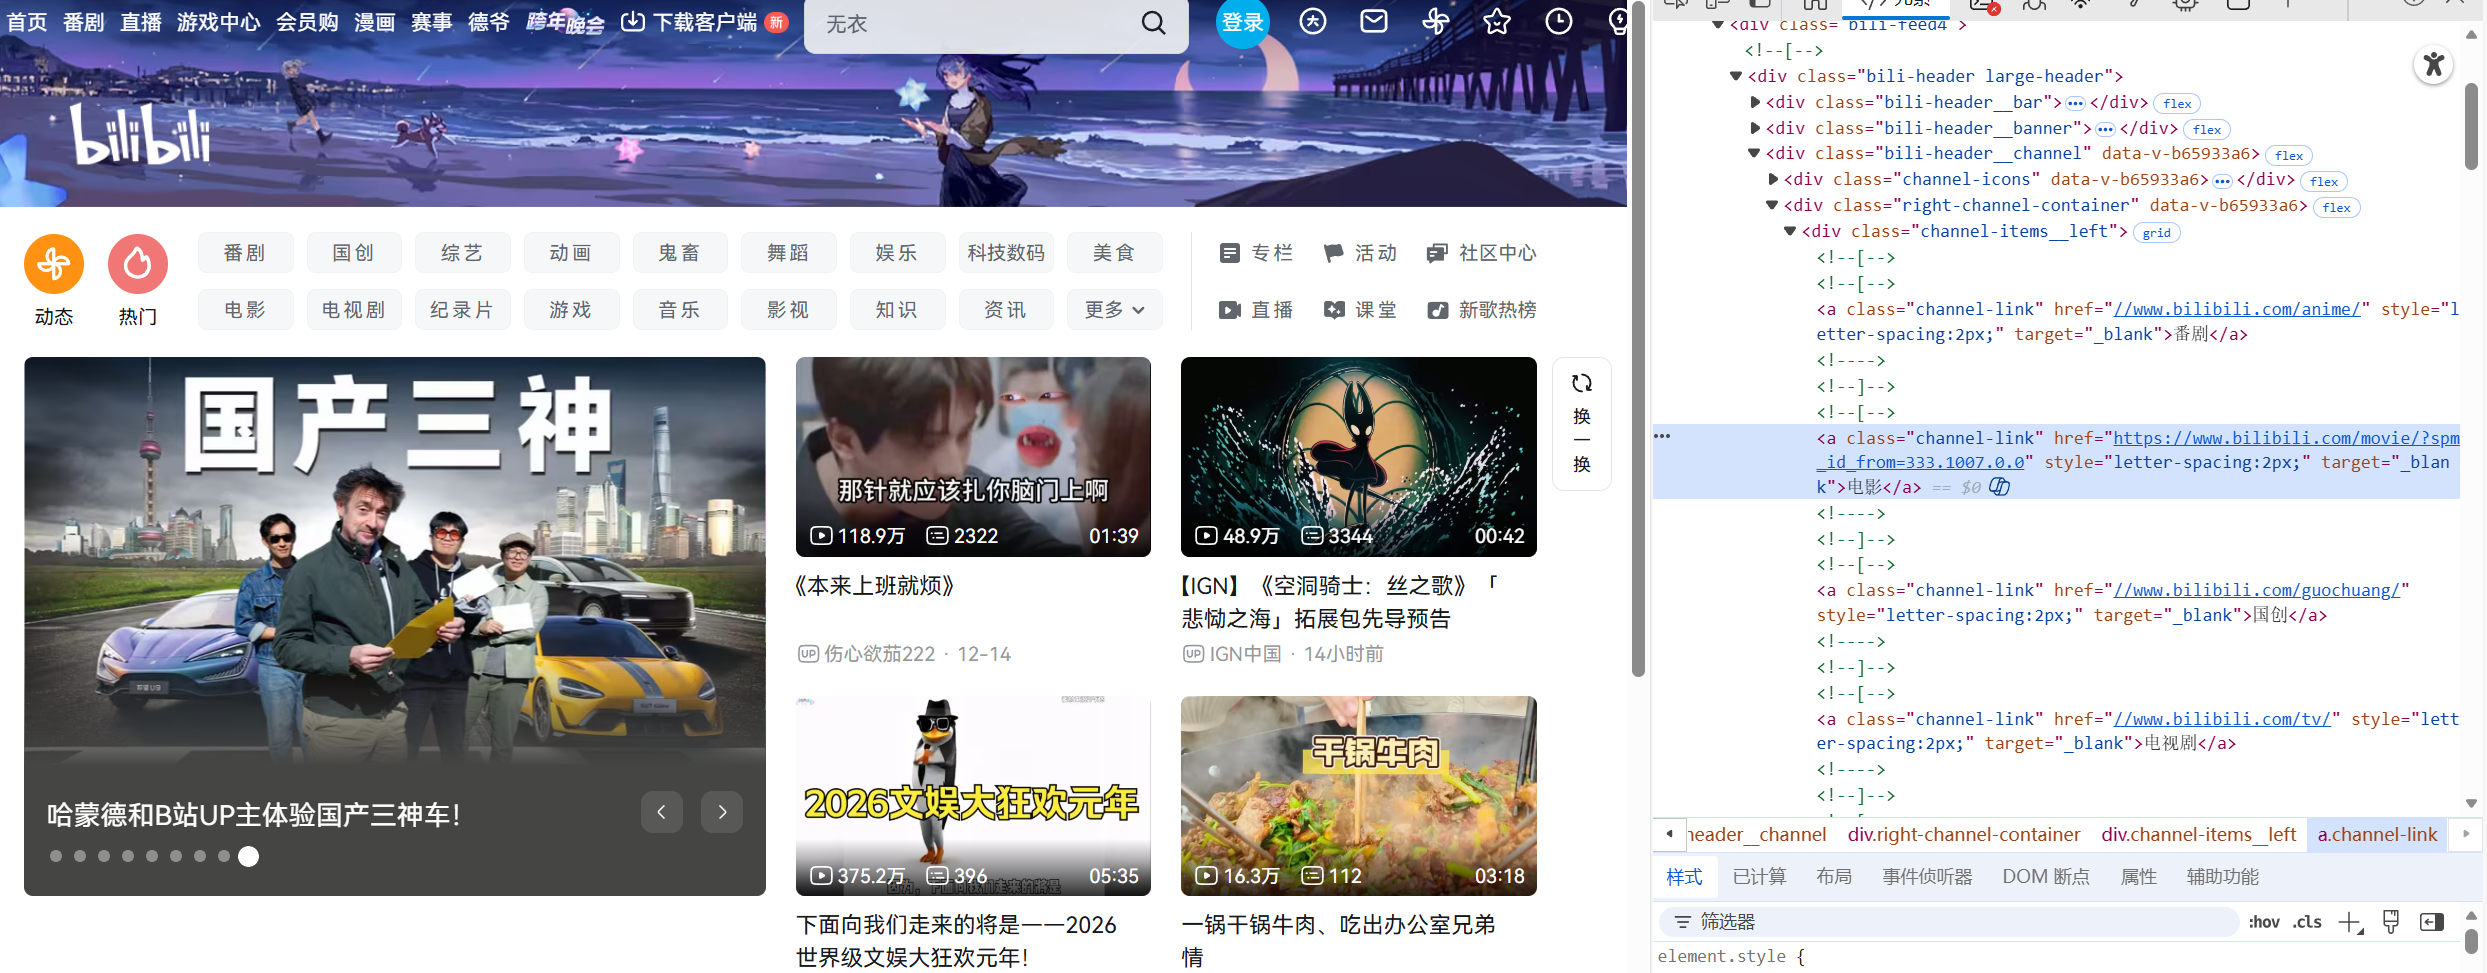Image resolution: width=2487 pixels, height=973 pixels.
Task: Click the webpage vertical scrollbar
Action: tap(1638, 340)
